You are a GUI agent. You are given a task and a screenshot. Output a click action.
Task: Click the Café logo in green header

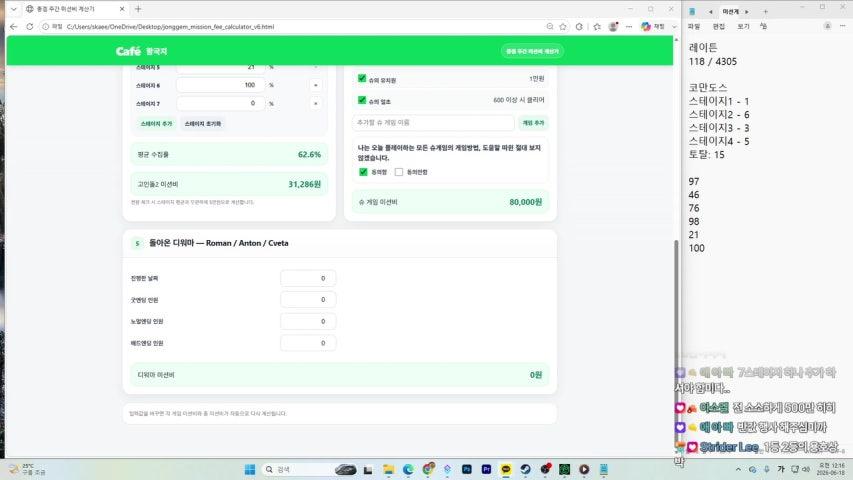coord(128,51)
